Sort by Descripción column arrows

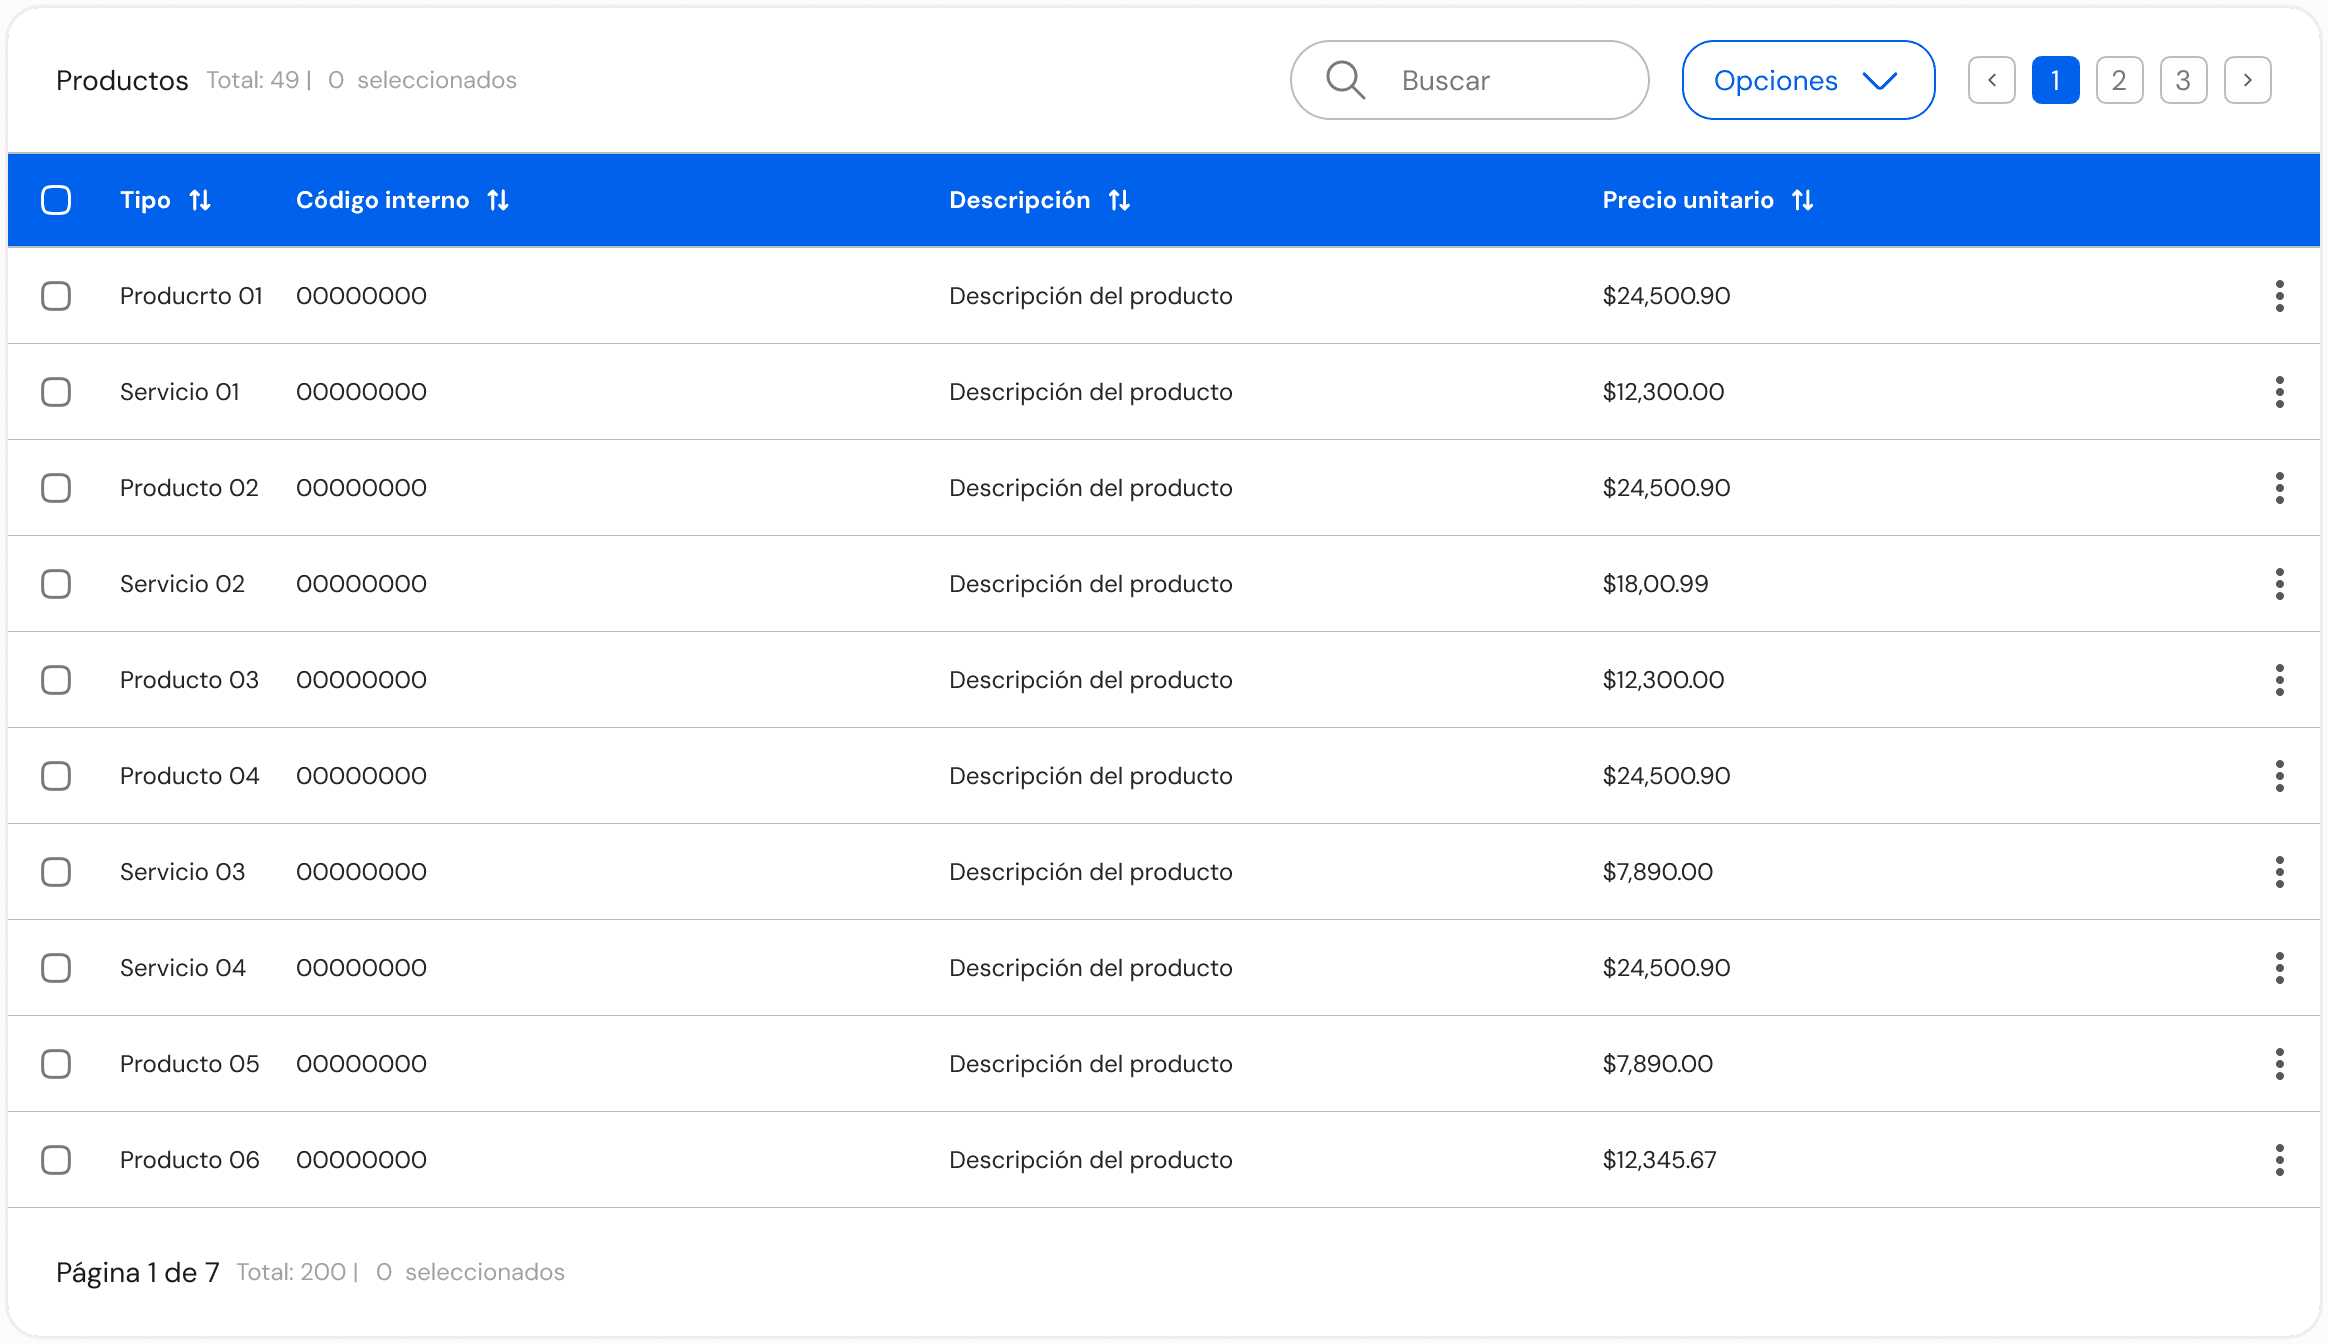(1119, 200)
